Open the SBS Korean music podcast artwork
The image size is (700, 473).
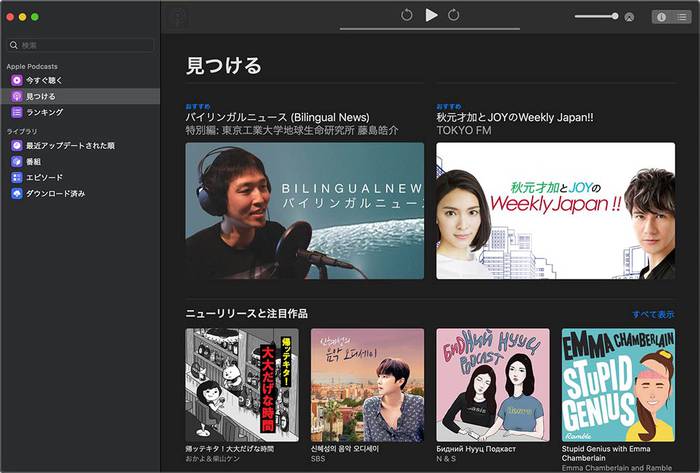coord(367,385)
